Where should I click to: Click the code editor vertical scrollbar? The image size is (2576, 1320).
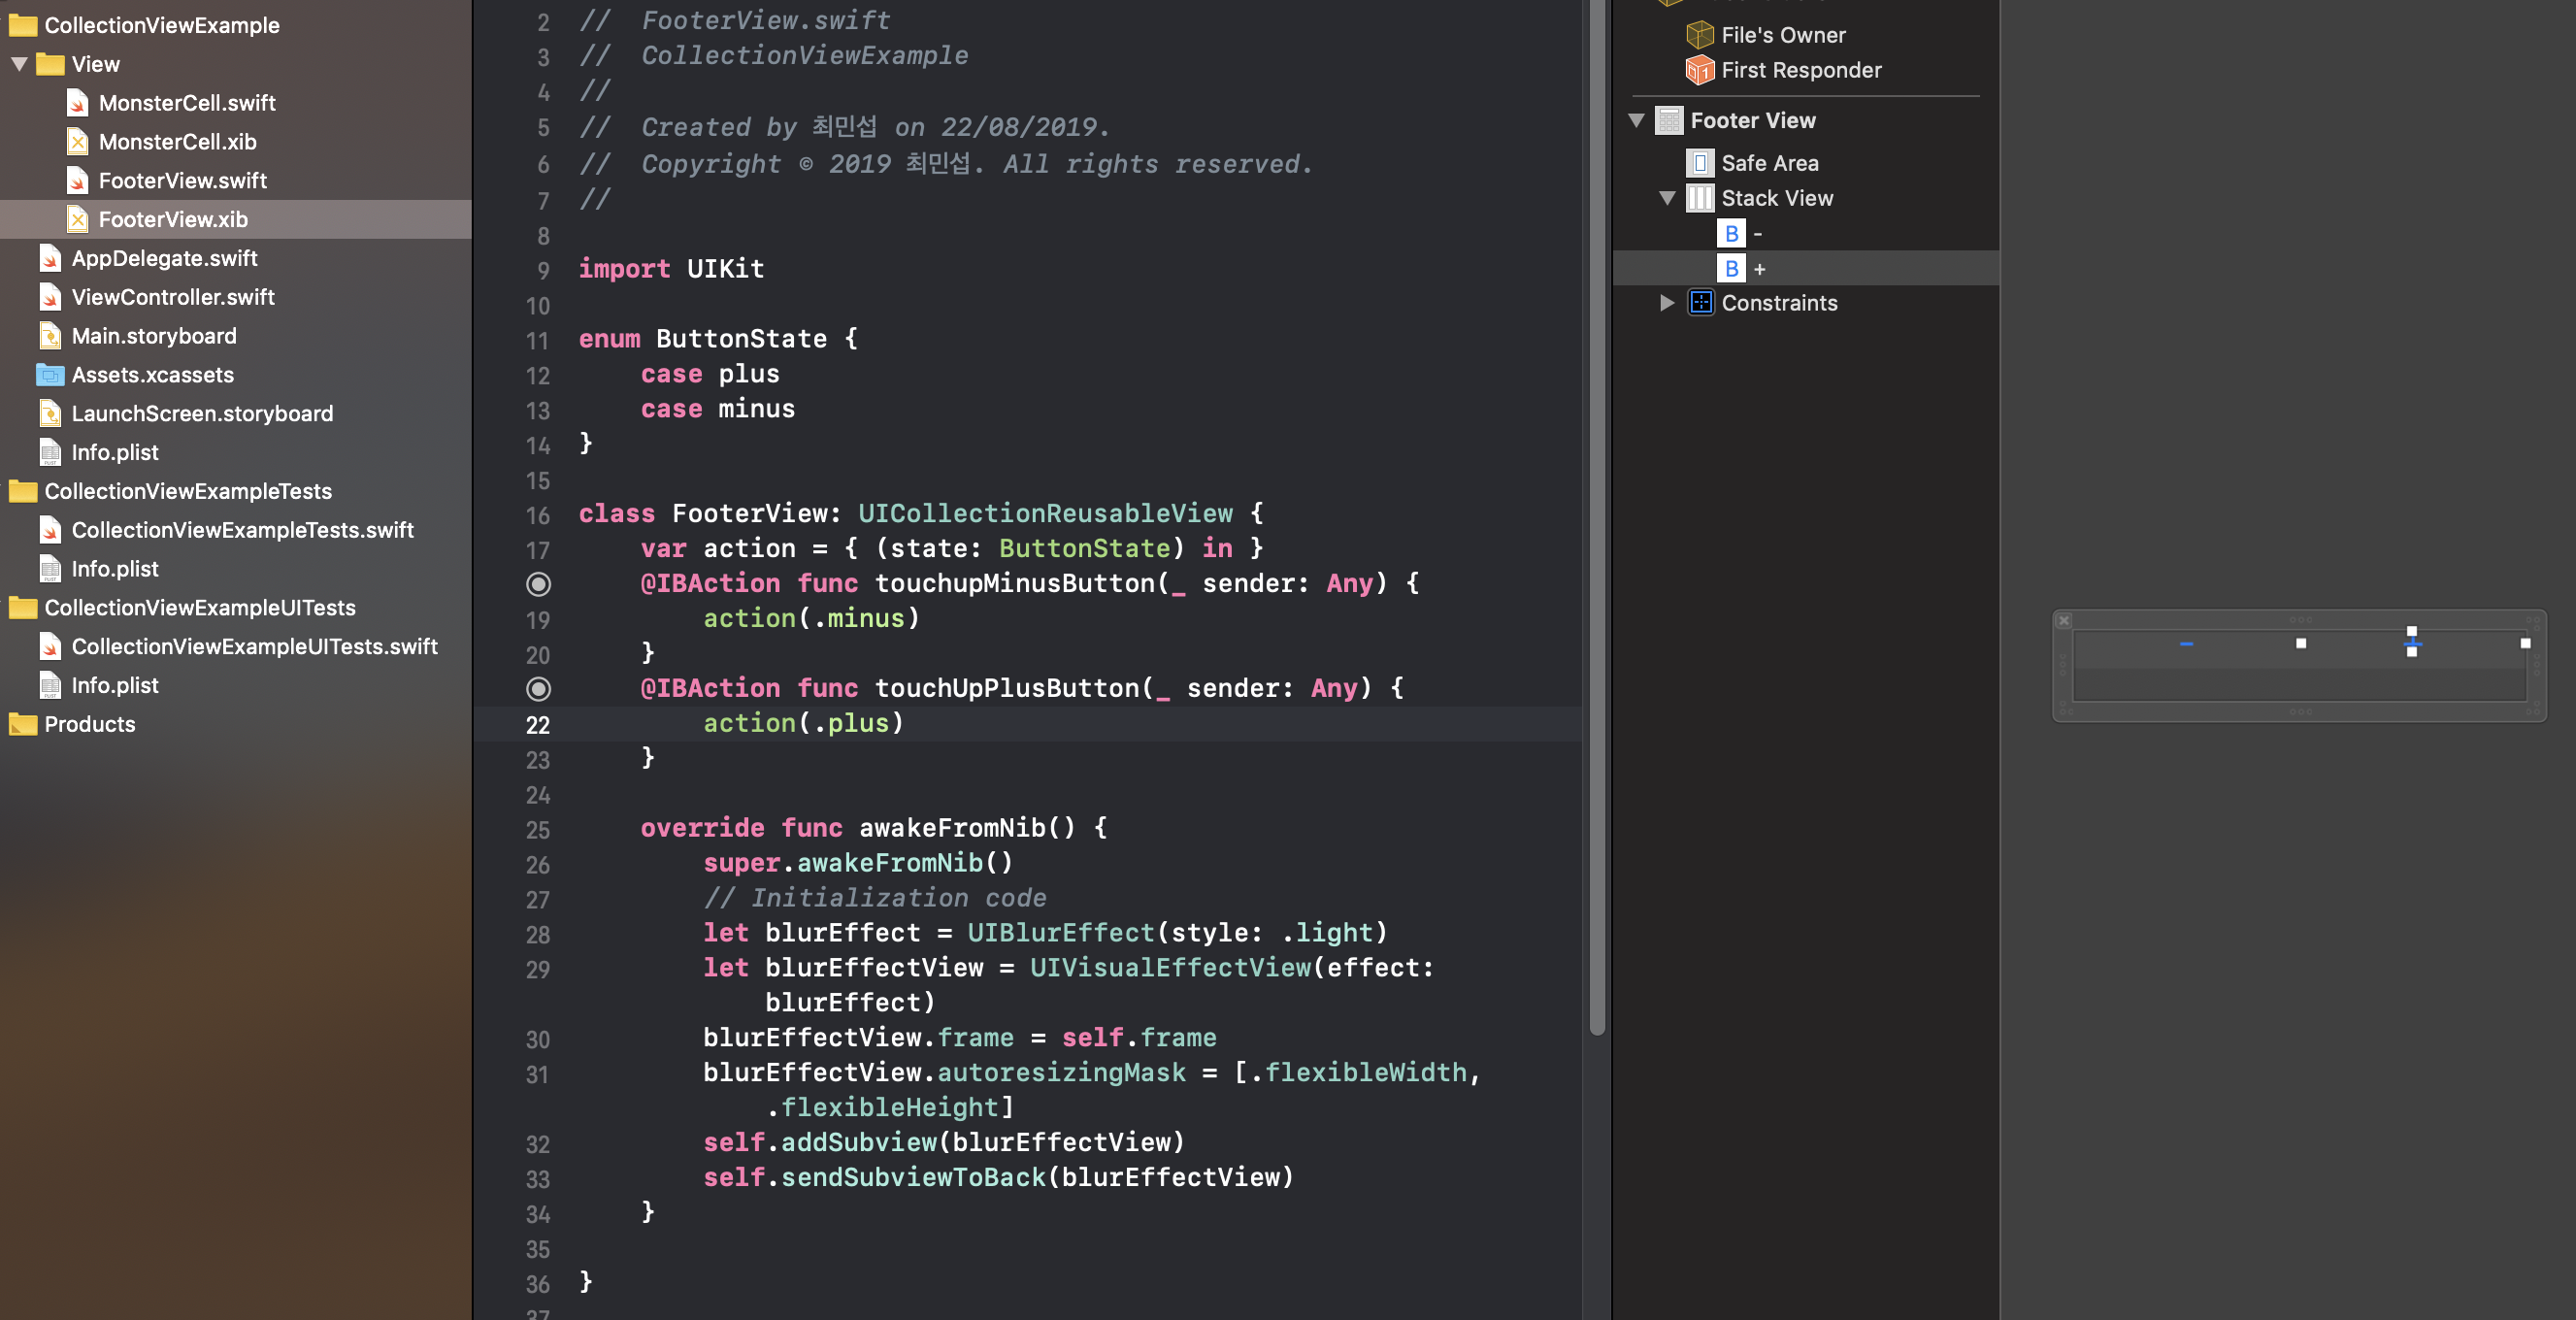click(1597, 500)
